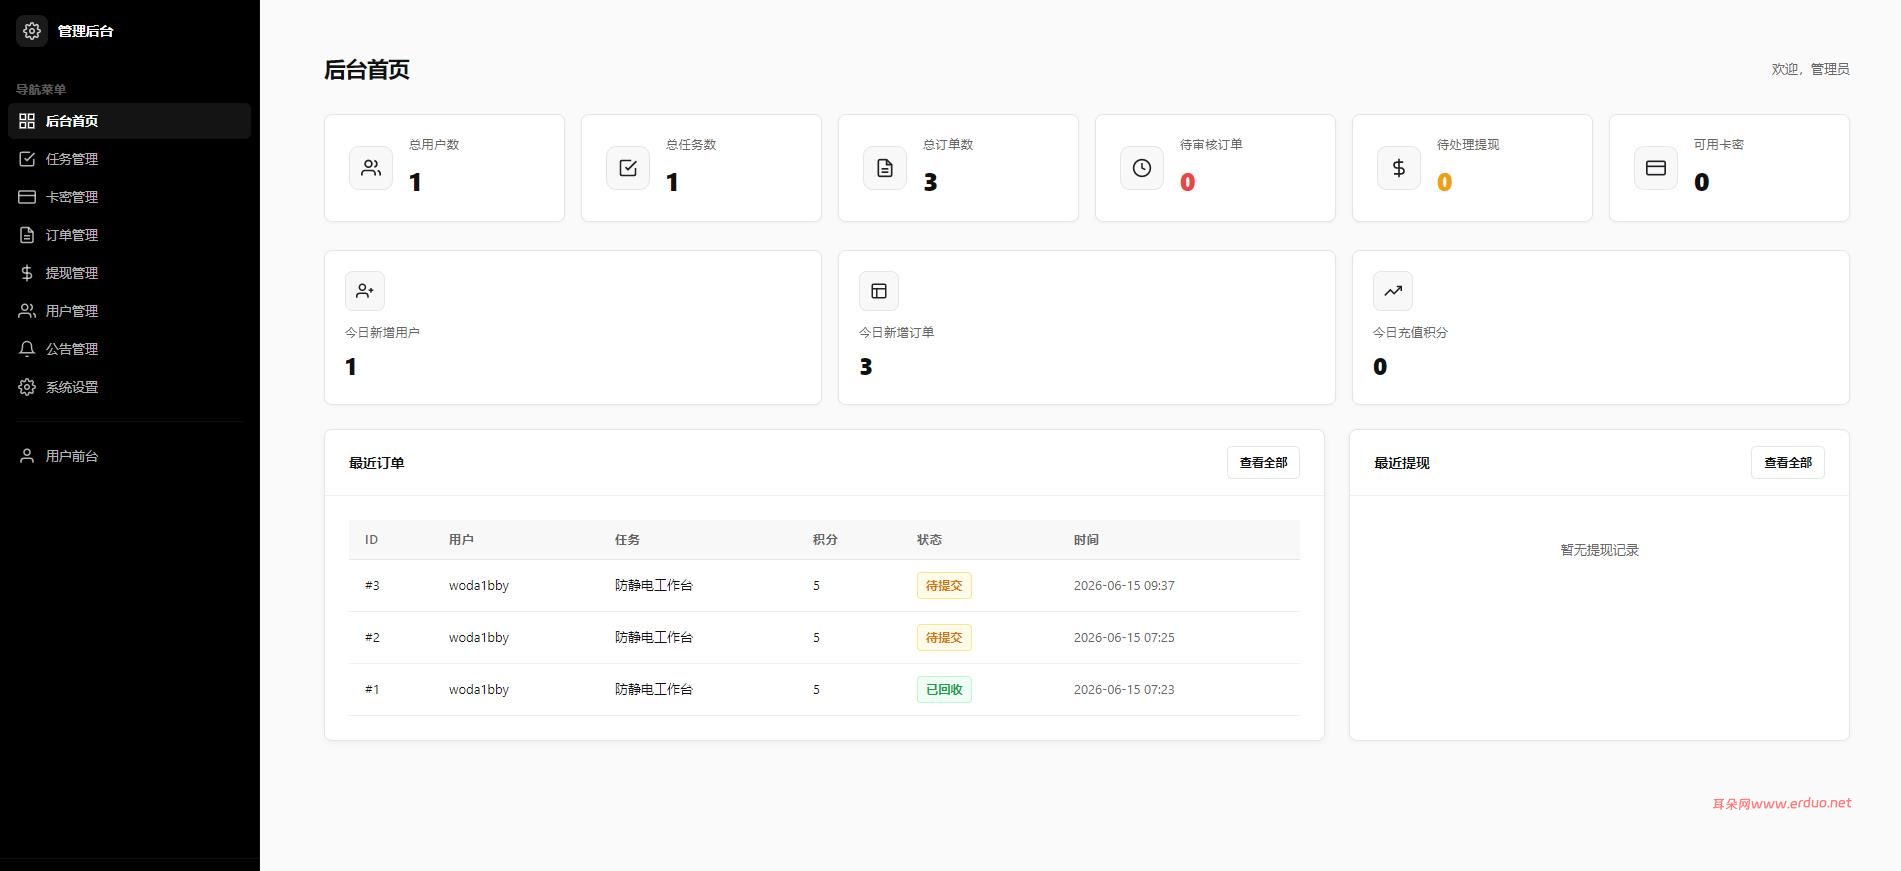Click order ID #2 in the table
The height and width of the screenshot is (871, 1901).
click(x=372, y=638)
